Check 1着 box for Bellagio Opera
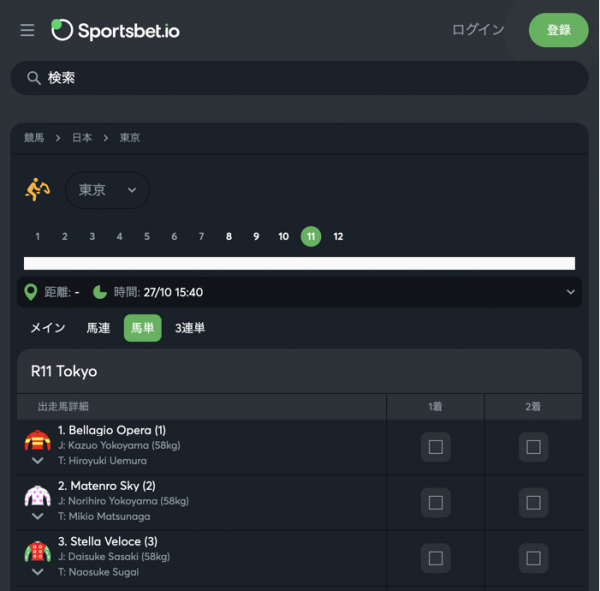600x591 pixels. pos(435,447)
